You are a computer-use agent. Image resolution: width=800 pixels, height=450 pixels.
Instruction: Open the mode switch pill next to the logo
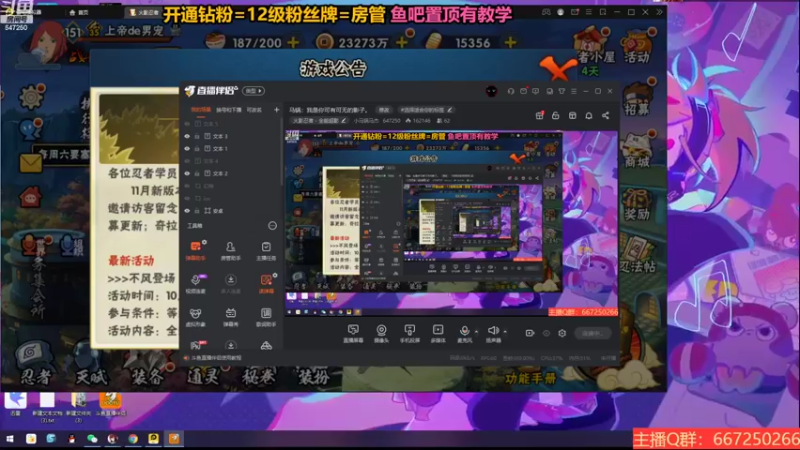coord(254,91)
